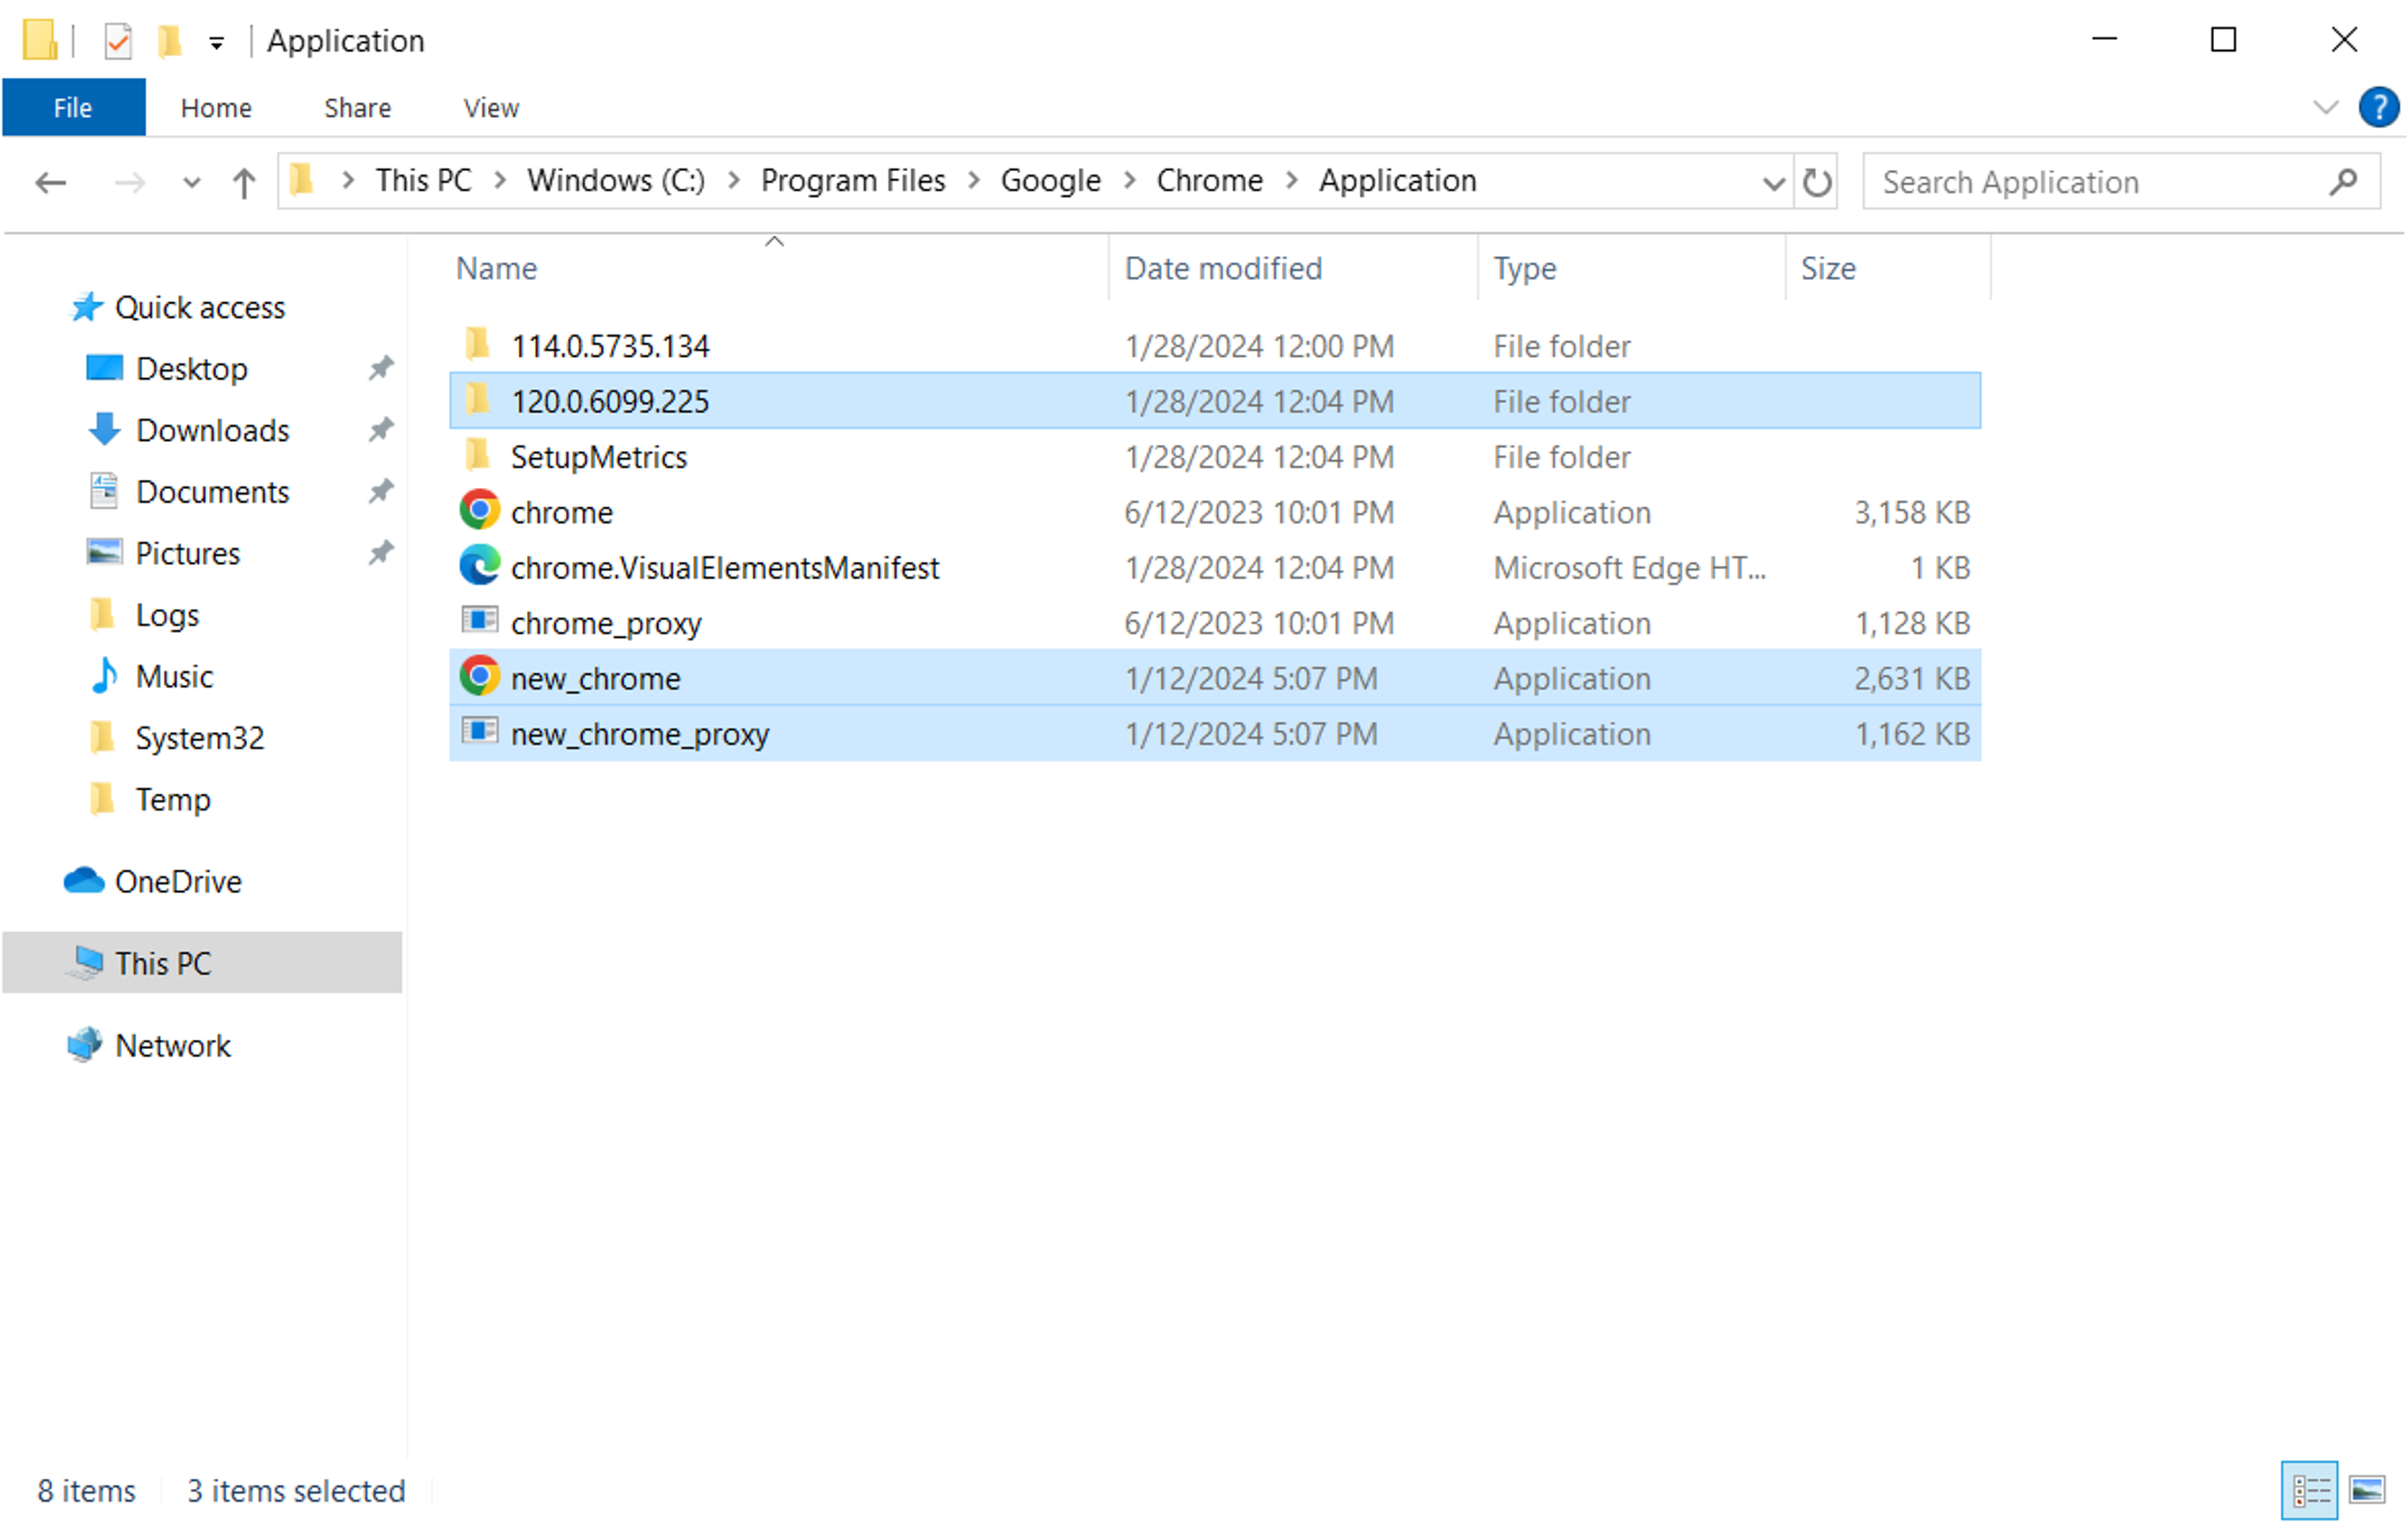Select the 114.0.5735.134 folder icon

(478, 344)
